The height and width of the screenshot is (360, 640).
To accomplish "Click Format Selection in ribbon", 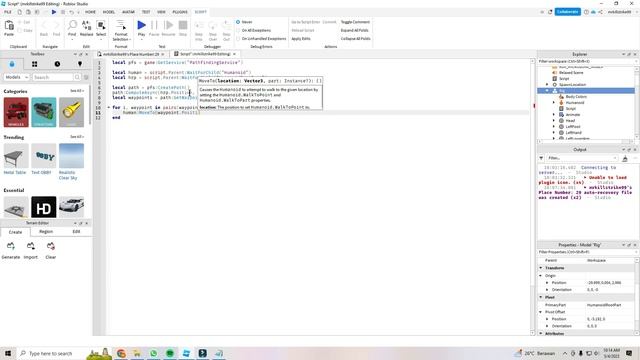I will click(121, 30).
